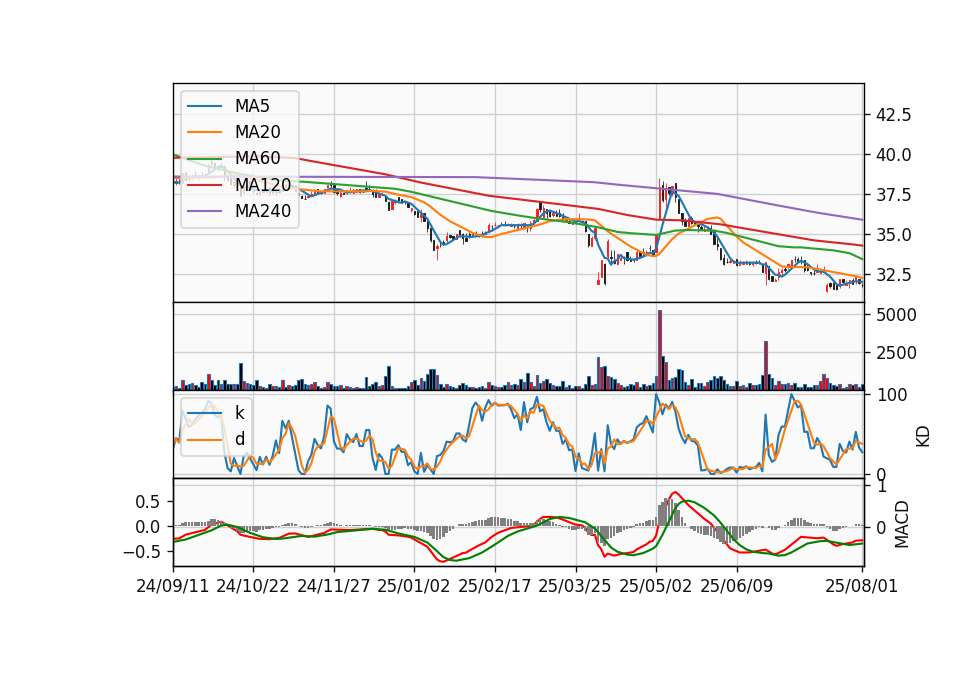Screen dimensions: 960x690
Task: Click the 2500 volume axis tick
Action: click(896, 353)
